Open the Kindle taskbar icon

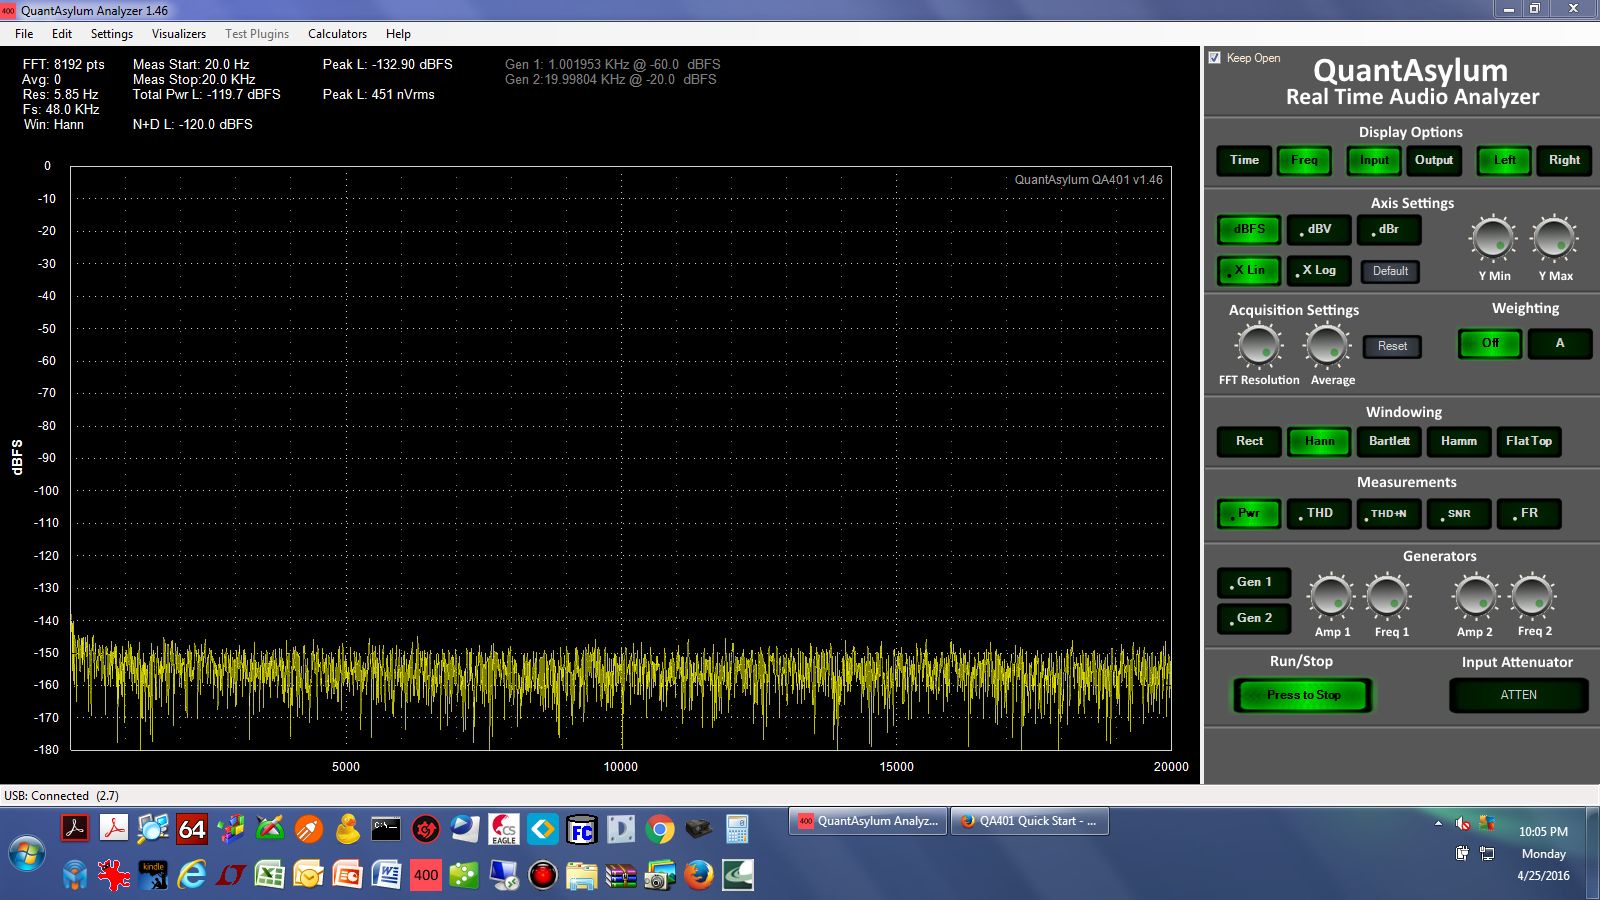[x=153, y=876]
